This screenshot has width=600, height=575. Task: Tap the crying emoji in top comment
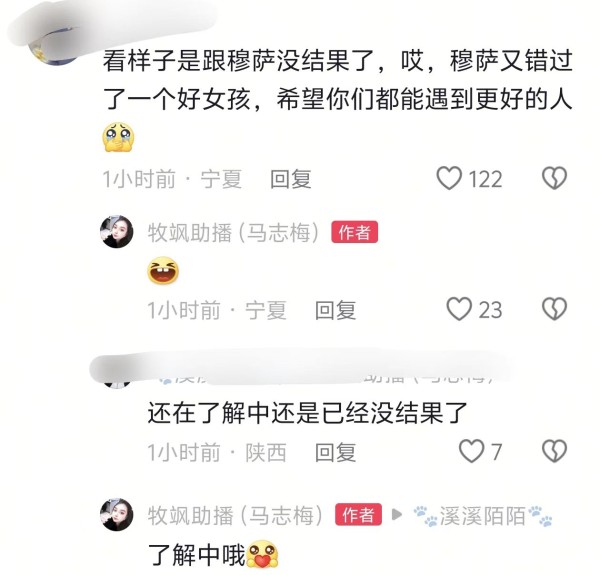(x=118, y=137)
